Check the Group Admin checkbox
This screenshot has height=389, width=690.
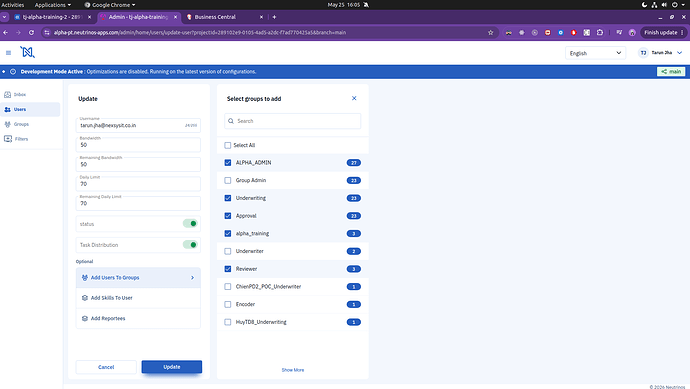pyautogui.click(x=228, y=180)
